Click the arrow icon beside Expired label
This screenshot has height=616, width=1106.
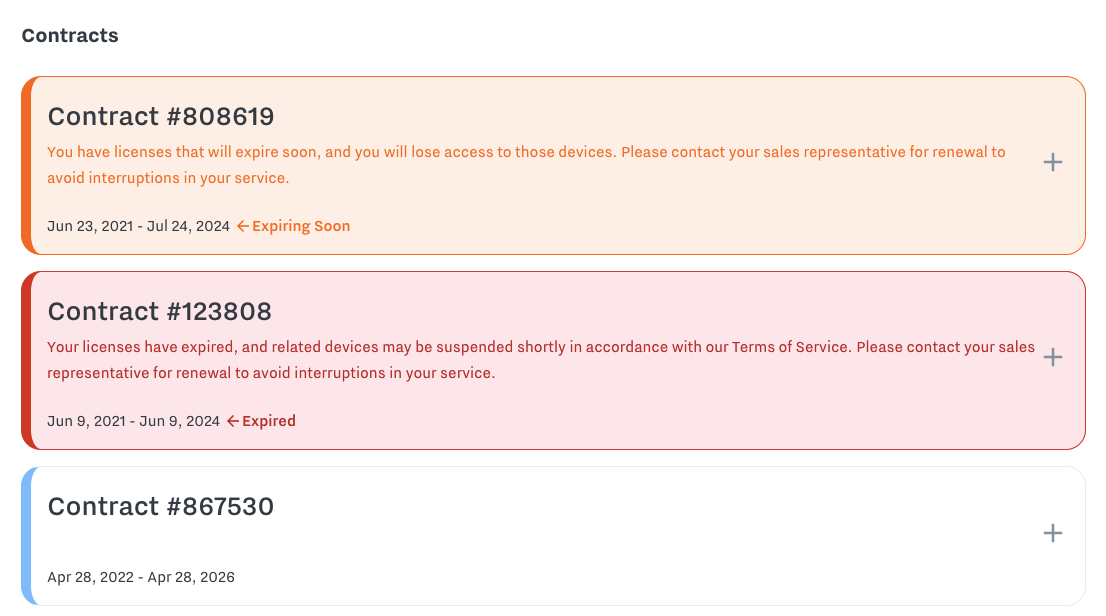233,421
